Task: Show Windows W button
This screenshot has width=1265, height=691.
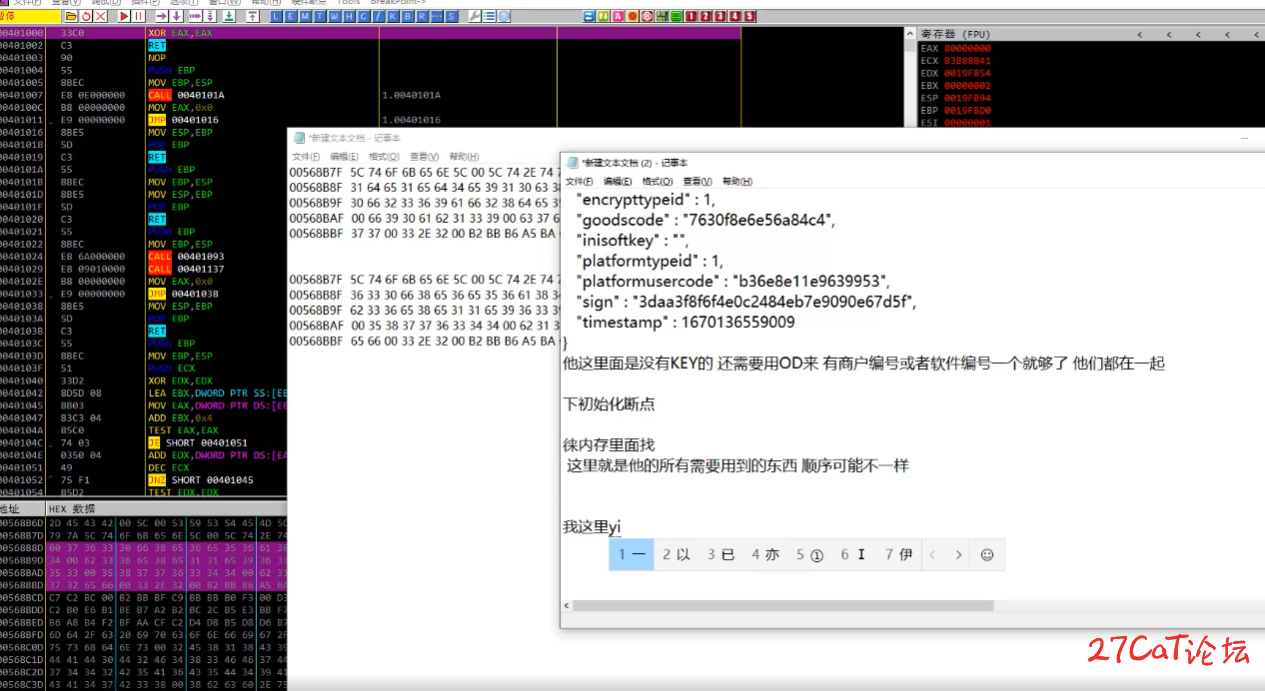Action: [335, 16]
